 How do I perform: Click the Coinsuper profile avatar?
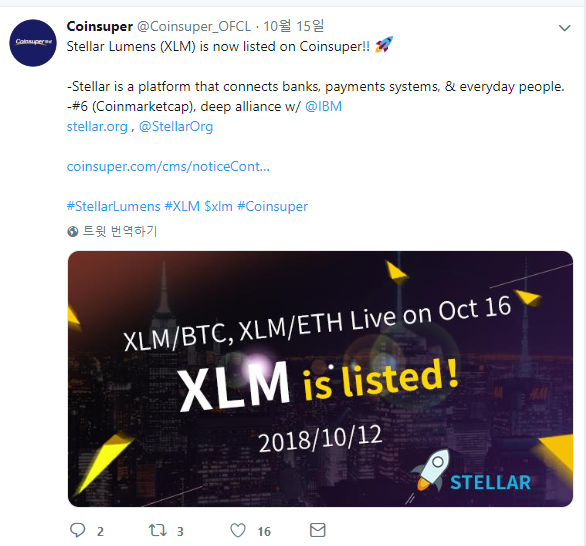(x=33, y=43)
